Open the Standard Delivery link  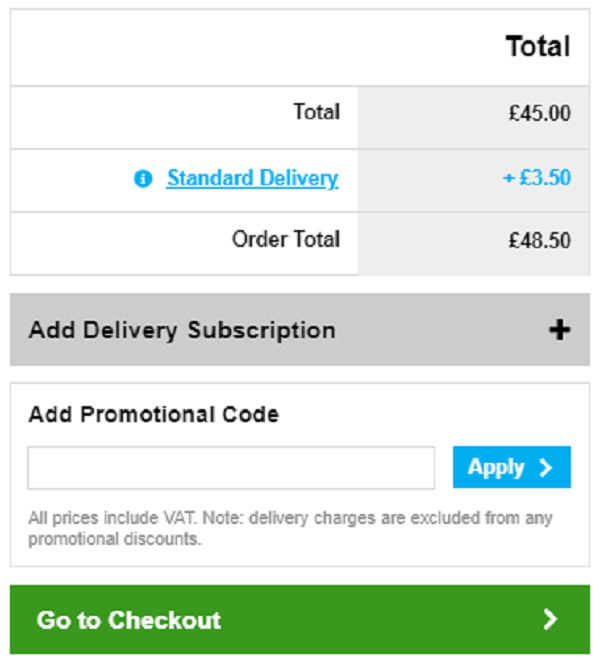coord(252,178)
